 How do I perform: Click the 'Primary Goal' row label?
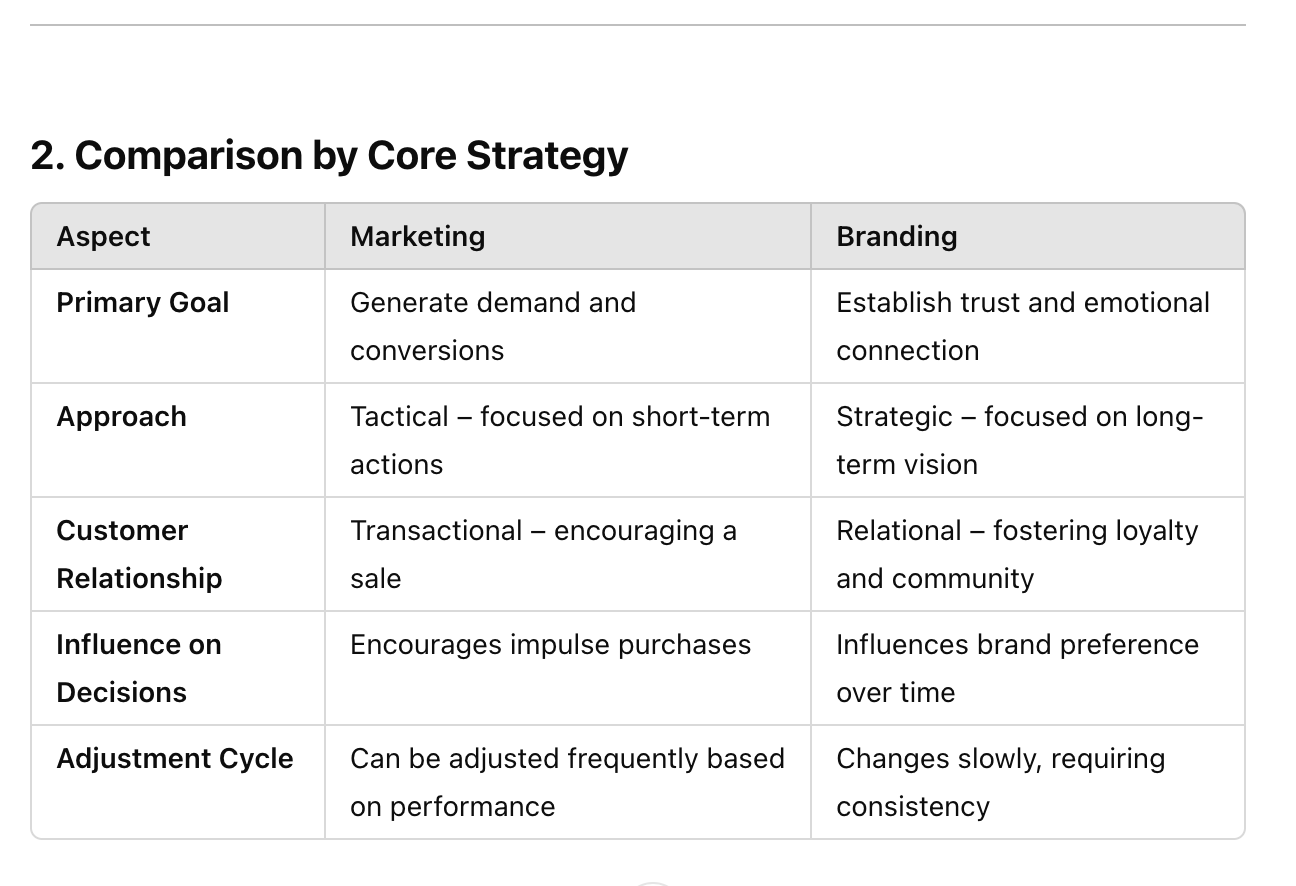click(143, 303)
